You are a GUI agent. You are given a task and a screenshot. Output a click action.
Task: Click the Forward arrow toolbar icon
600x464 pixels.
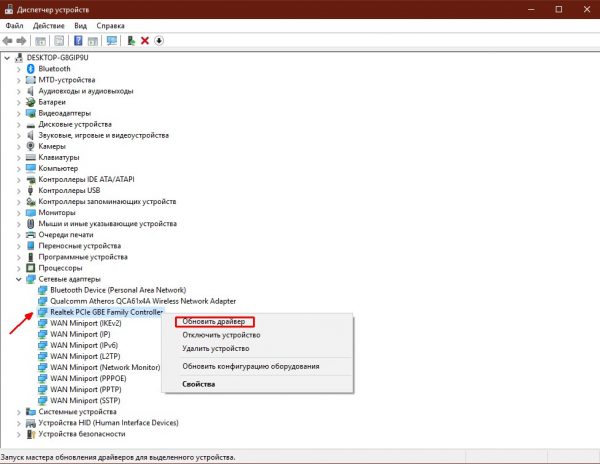pos(21,41)
